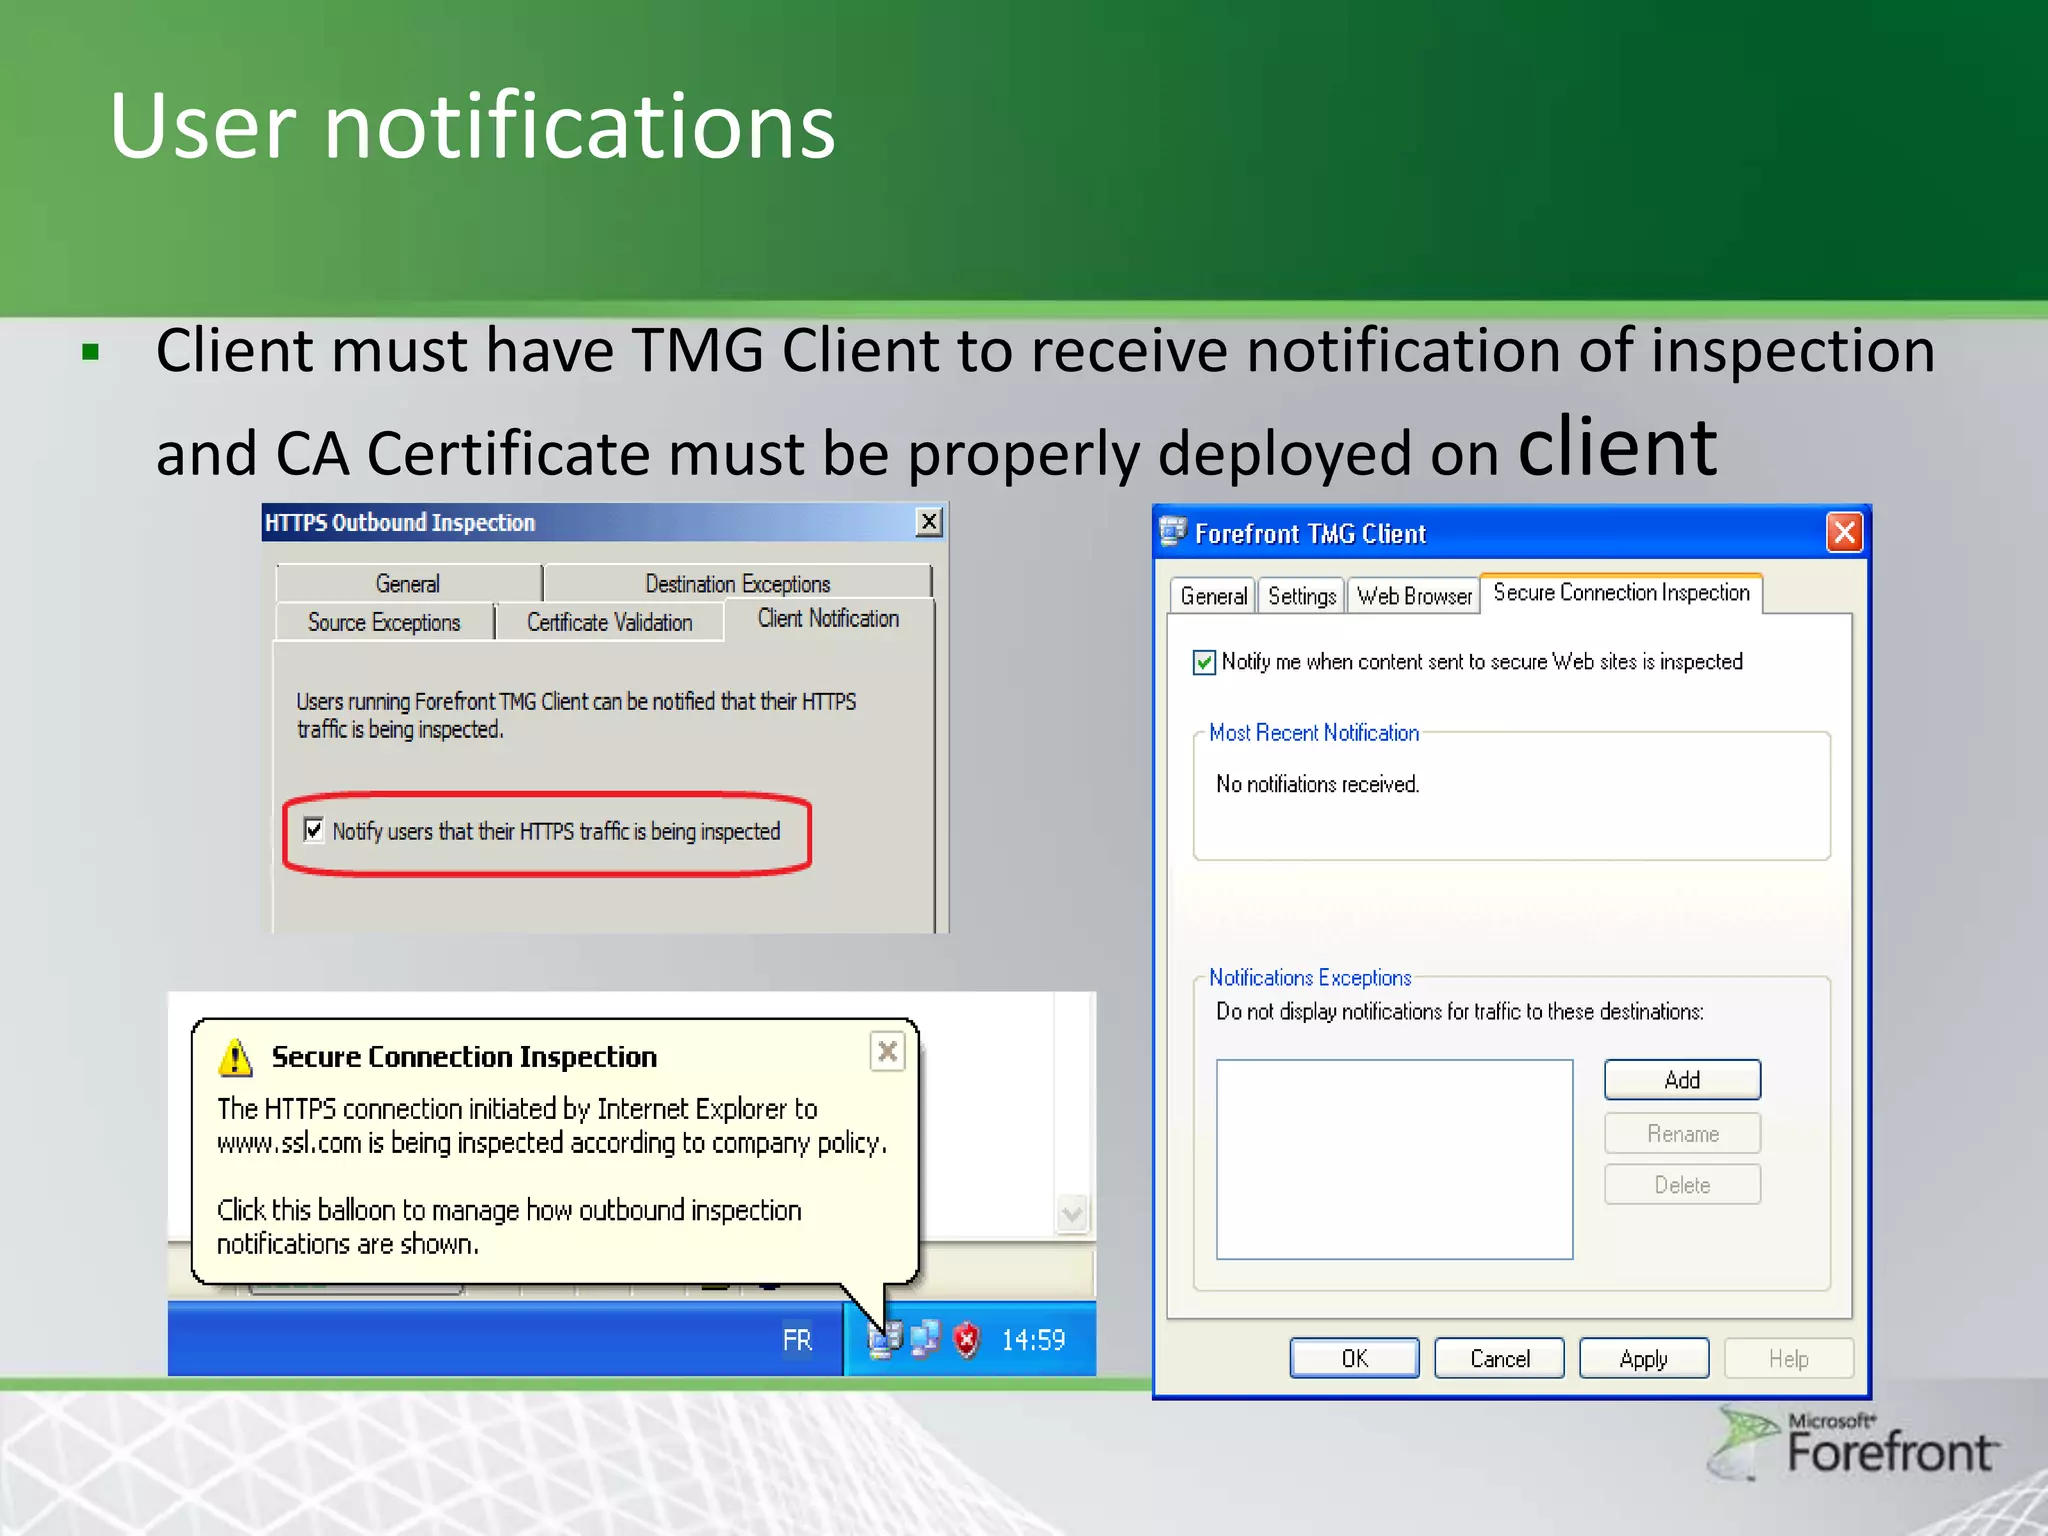Click the Forefront TMG Client title bar icon
The height and width of the screenshot is (1536, 2048).
tap(1173, 531)
